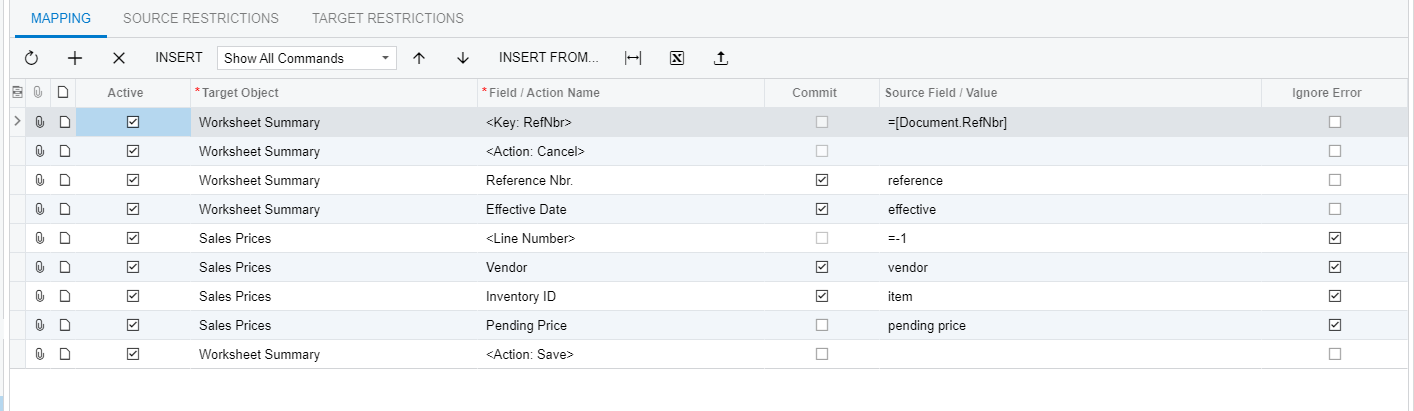The width and height of the screenshot is (1414, 411).
Task: Move the row up with the up arrow
Action: 419,58
